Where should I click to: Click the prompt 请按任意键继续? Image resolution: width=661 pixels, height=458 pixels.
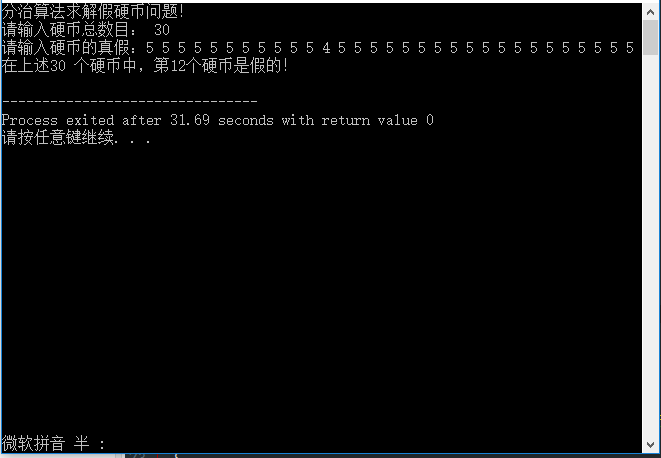coord(58,137)
